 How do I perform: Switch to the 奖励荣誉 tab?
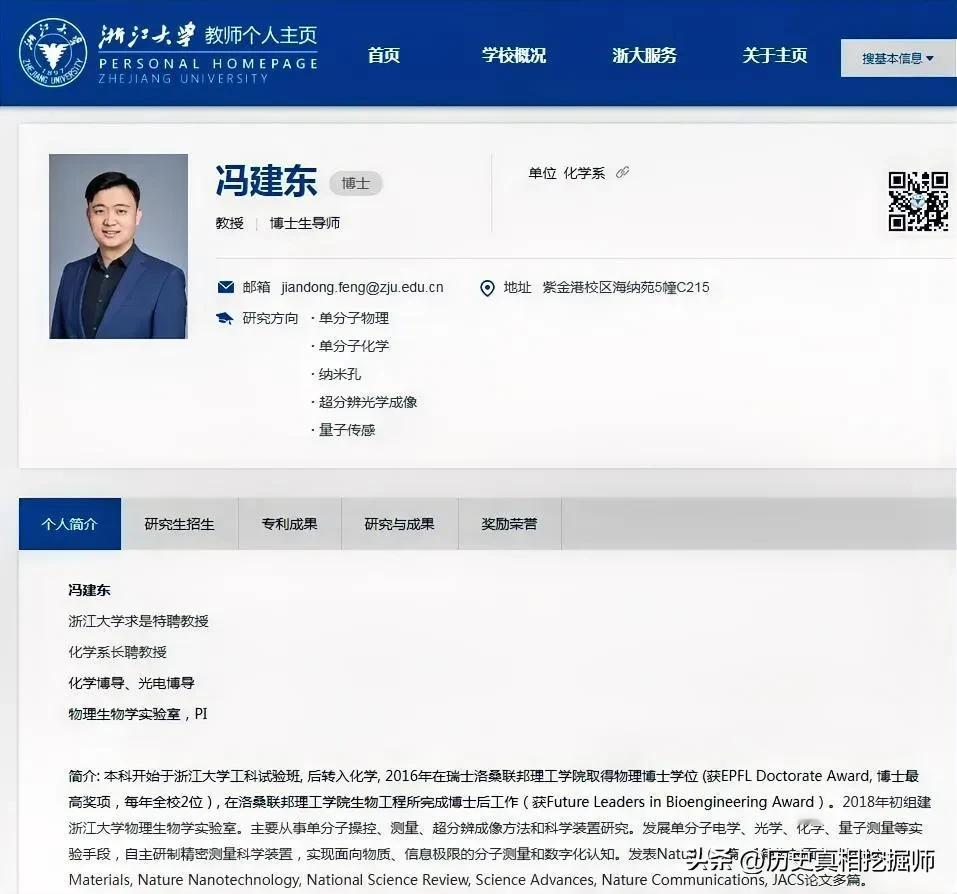click(x=509, y=524)
